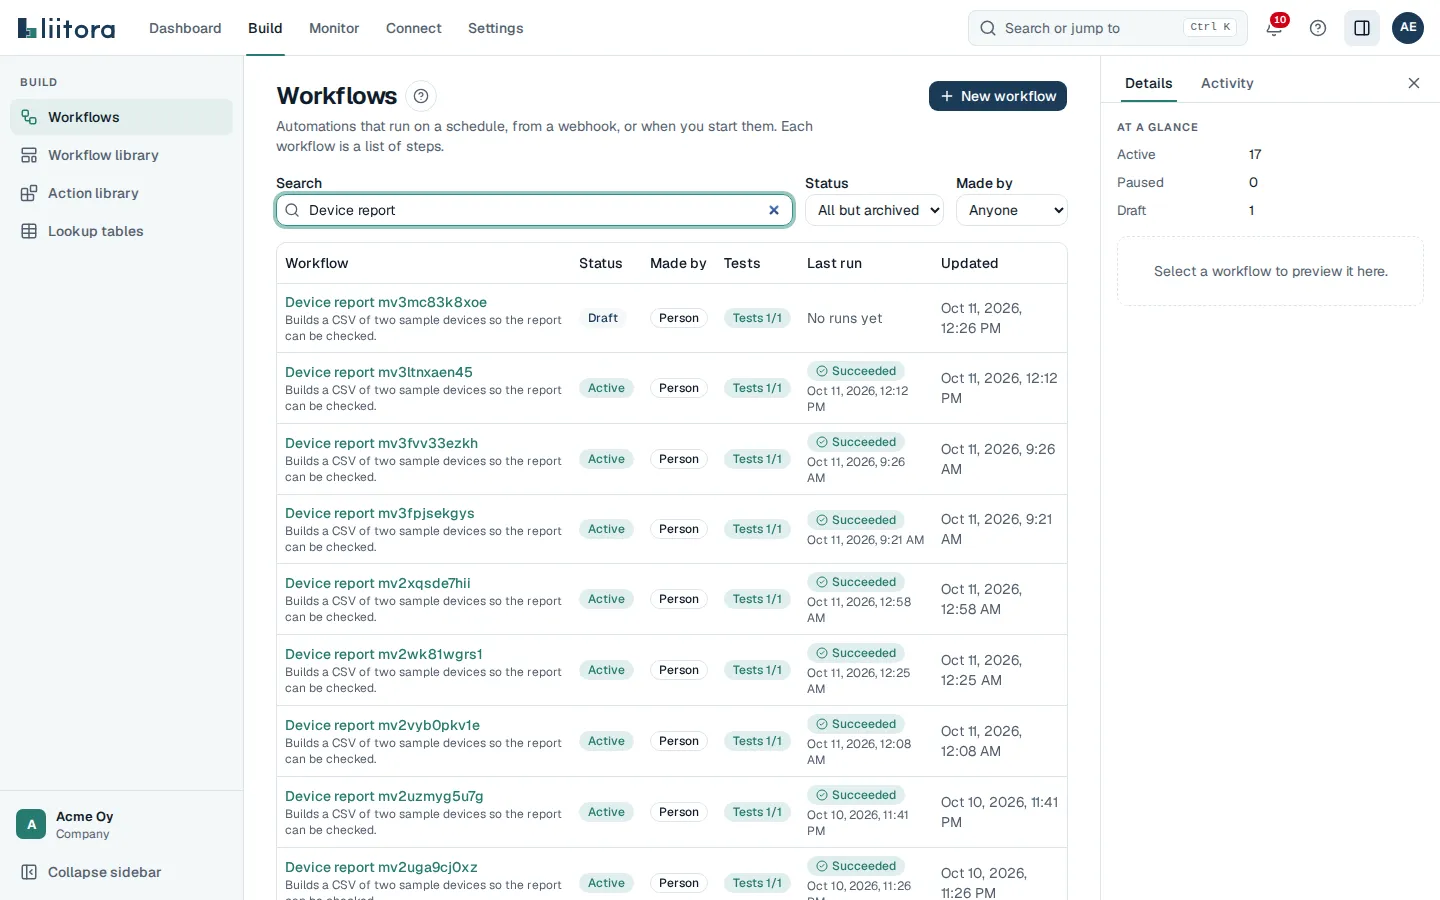Close the Details panel

point(1414,83)
